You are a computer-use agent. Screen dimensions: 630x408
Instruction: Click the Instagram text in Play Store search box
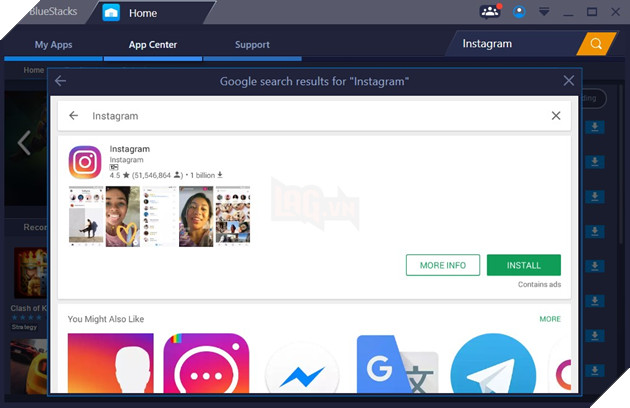click(115, 116)
